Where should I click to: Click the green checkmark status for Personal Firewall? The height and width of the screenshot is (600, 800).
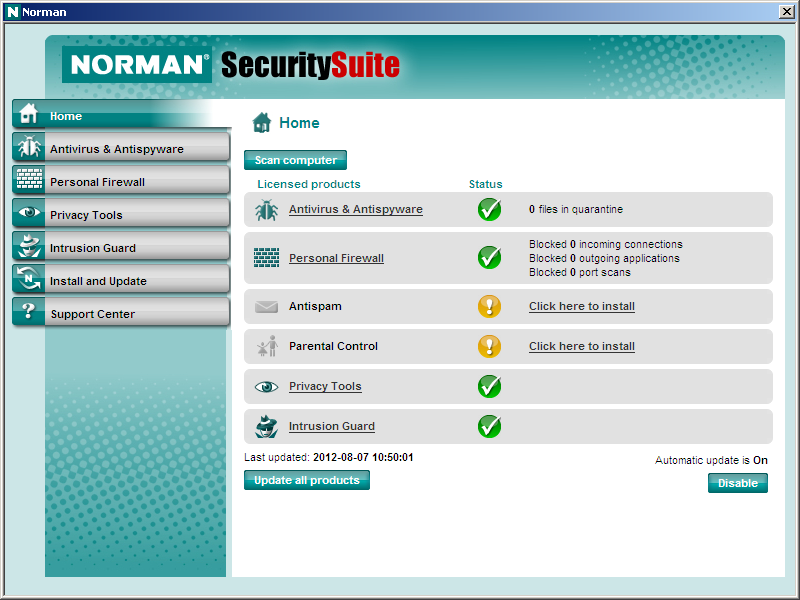[489, 258]
